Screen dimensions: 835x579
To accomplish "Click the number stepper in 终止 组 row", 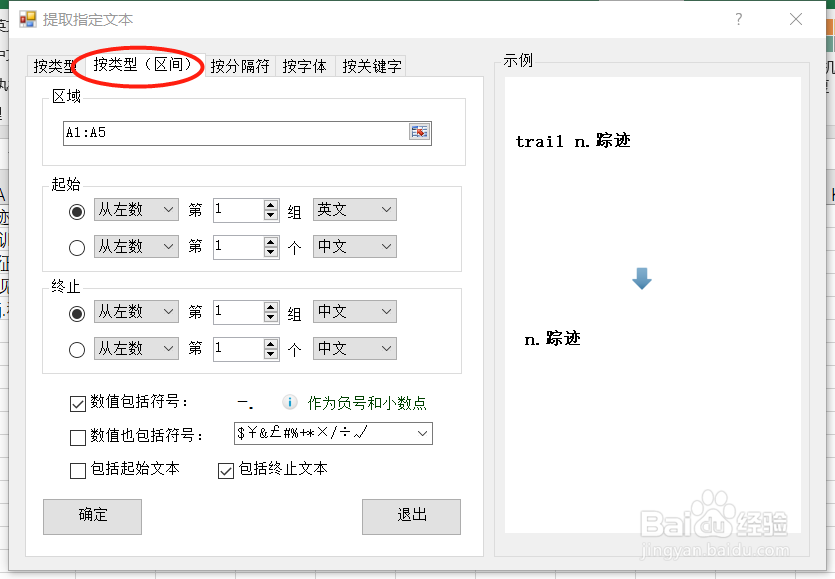I will (x=271, y=312).
